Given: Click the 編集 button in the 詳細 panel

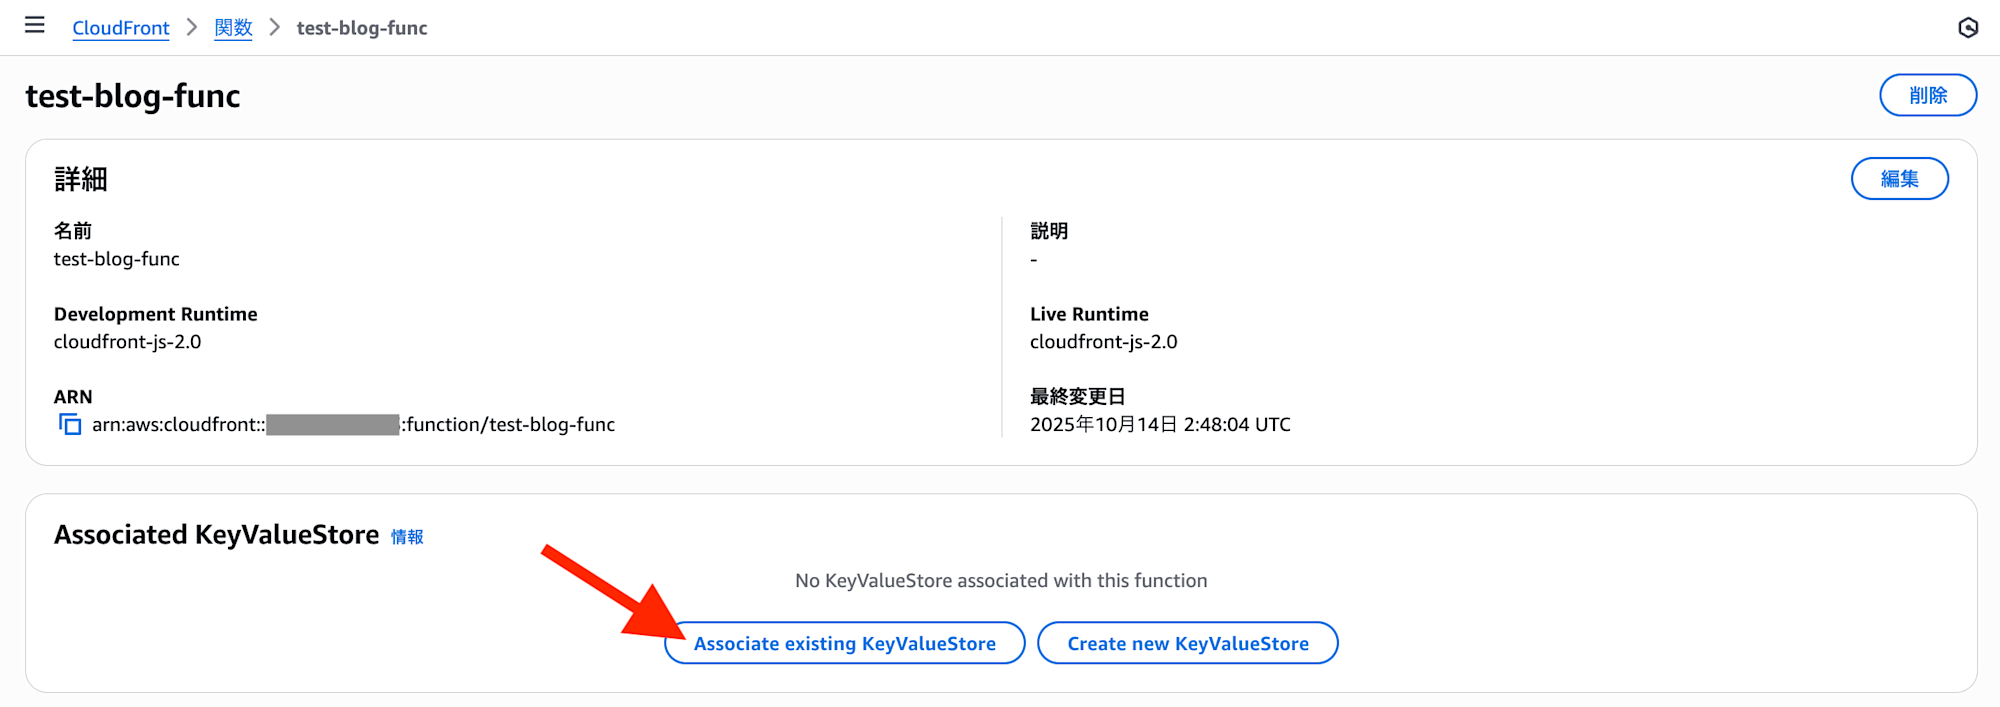Looking at the screenshot, I should [1899, 179].
